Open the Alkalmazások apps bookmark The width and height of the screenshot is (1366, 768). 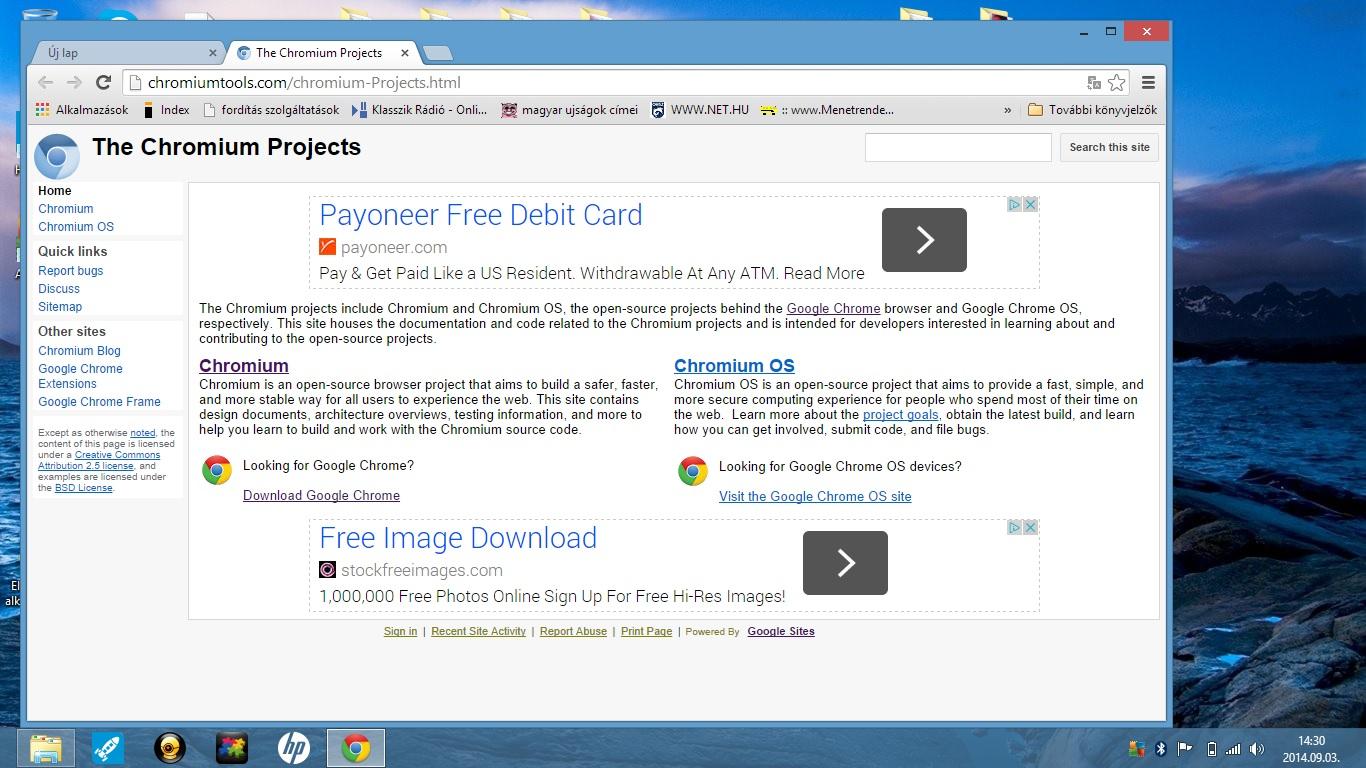tap(82, 110)
